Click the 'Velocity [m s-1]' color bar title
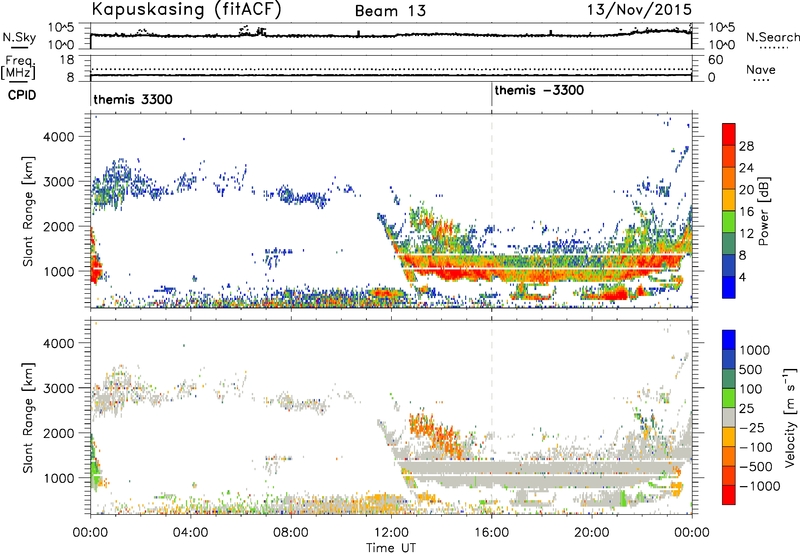The height and width of the screenshot is (554, 800). point(790,417)
